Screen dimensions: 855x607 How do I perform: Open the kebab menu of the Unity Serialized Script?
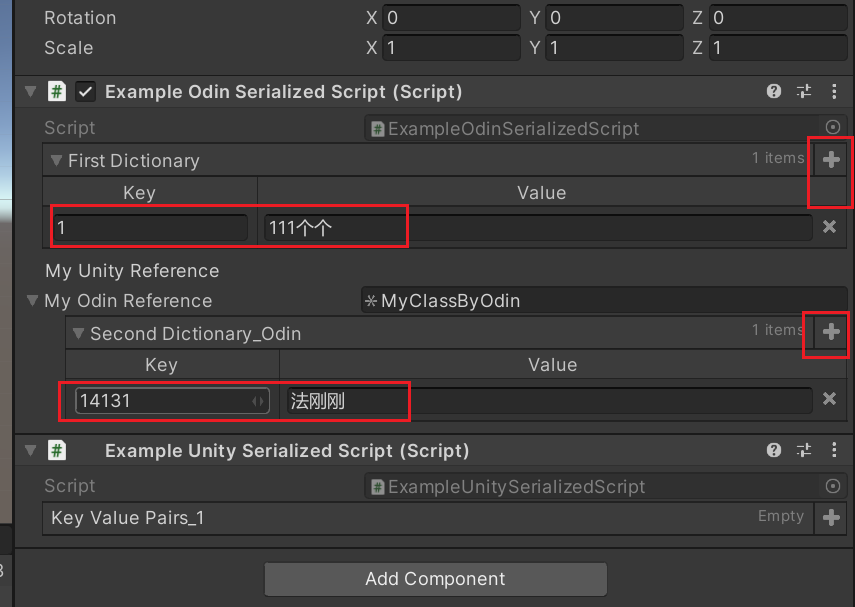[x=834, y=450]
